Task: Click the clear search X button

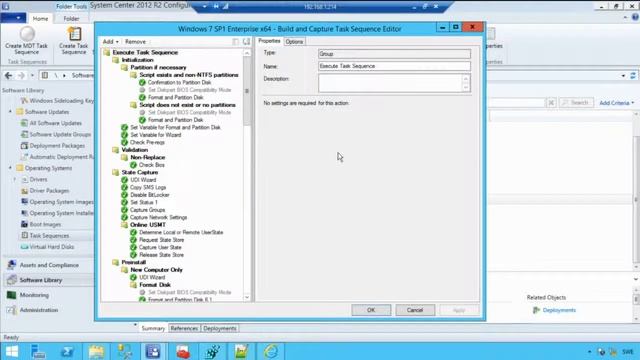Action: pyautogui.click(x=551, y=103)
